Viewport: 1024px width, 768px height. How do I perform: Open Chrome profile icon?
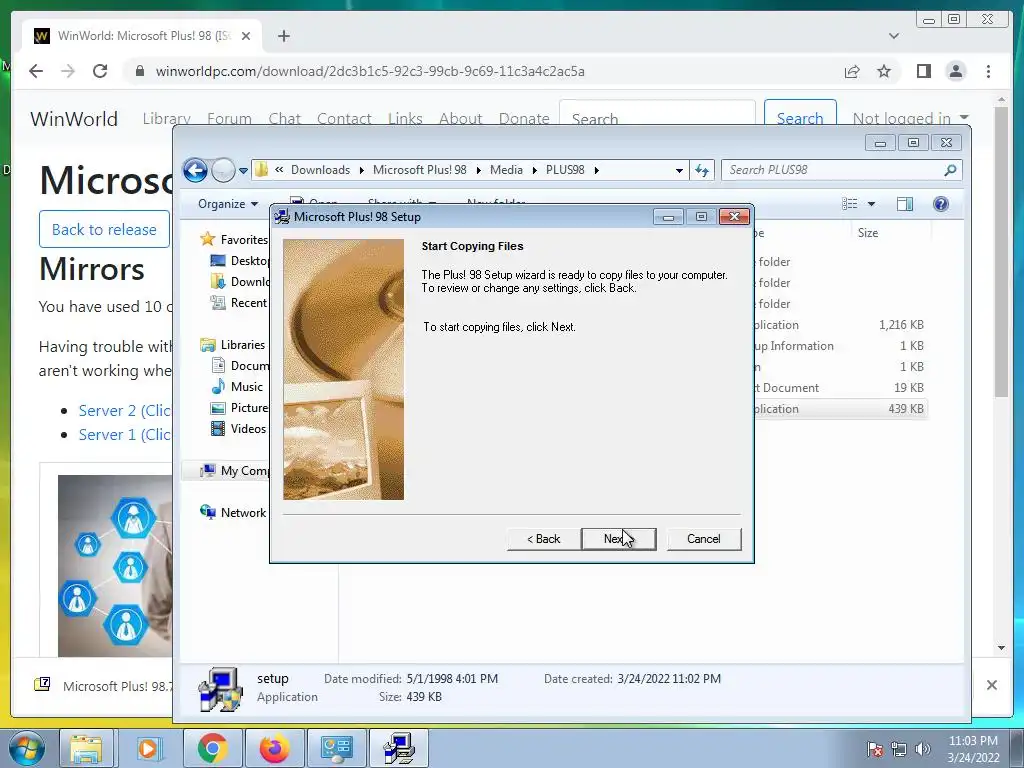(x=955, y=71)
